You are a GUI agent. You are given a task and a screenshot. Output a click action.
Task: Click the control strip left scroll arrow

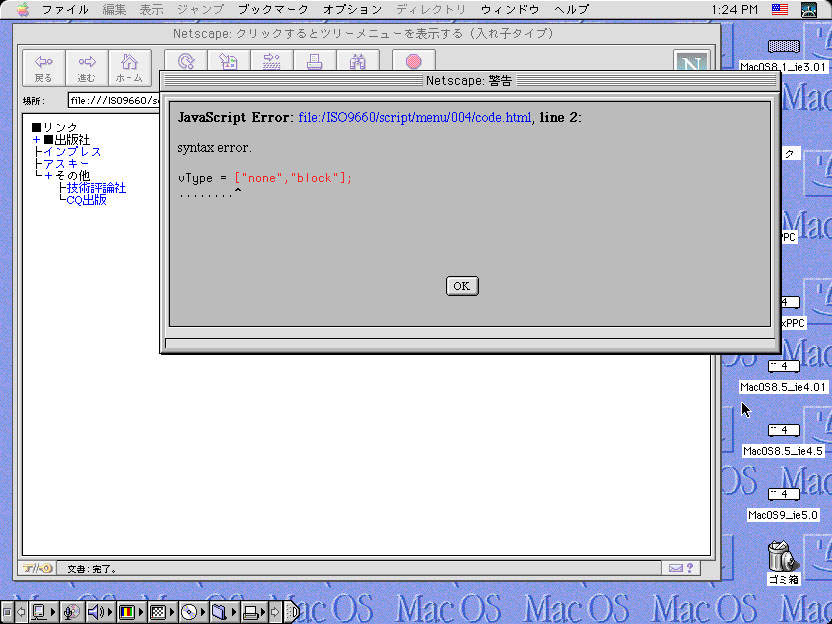(x=21, y=612)
